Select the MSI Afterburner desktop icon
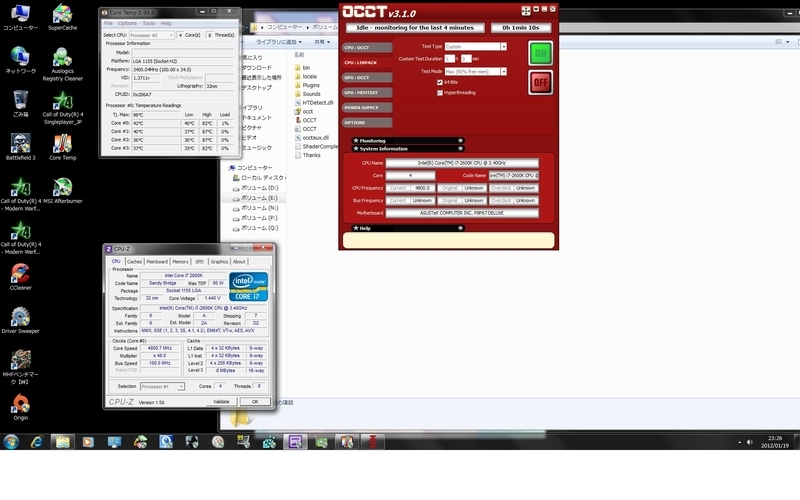Screen dimensions: 800x500 (x=62, y=190)
